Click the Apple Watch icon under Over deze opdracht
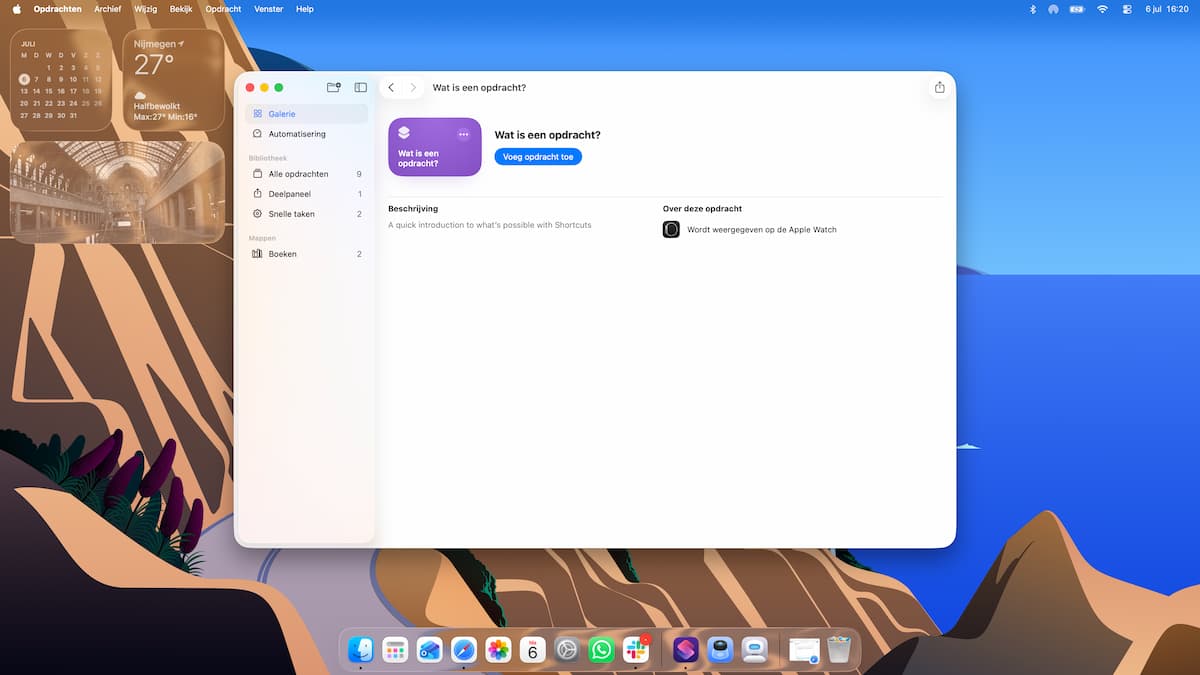The height and width of the screenshot is (675, 1200). [x=671, y=230]
